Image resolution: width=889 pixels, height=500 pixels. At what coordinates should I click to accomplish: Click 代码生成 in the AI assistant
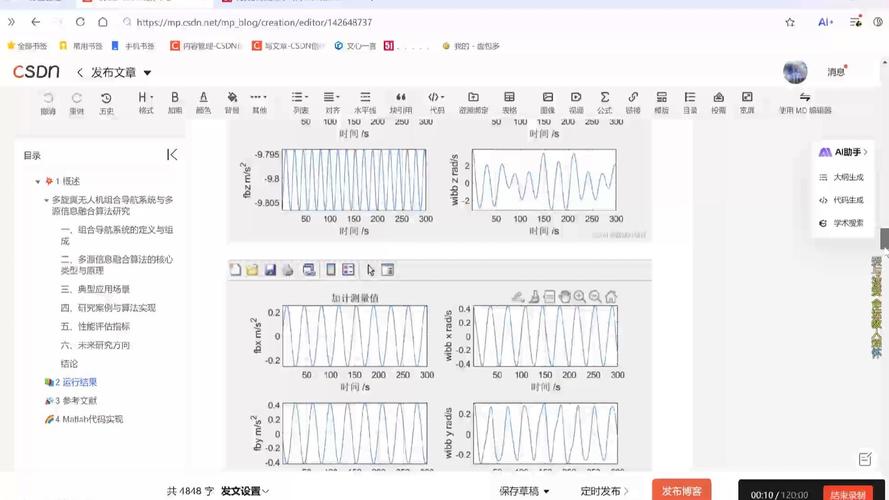click(x=841, y=200)
